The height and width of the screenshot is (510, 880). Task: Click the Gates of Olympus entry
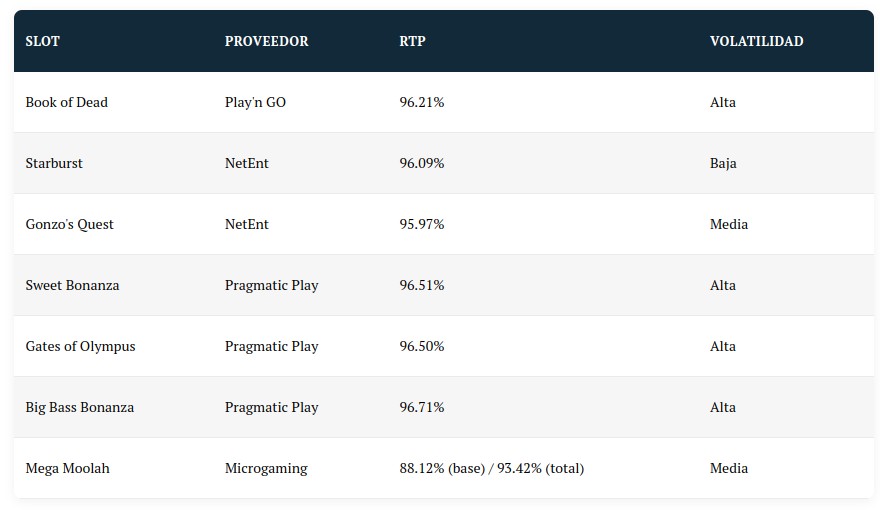tap(80, 346)
